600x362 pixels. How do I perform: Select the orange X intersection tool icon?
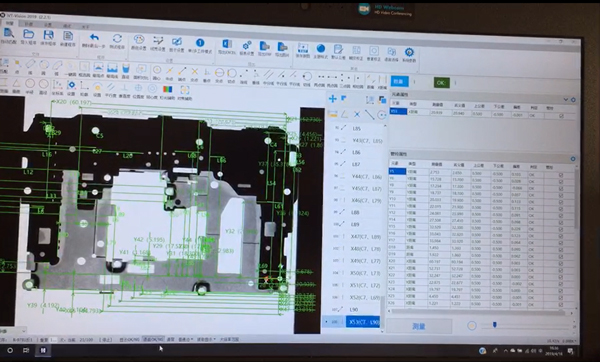(195, 72)
